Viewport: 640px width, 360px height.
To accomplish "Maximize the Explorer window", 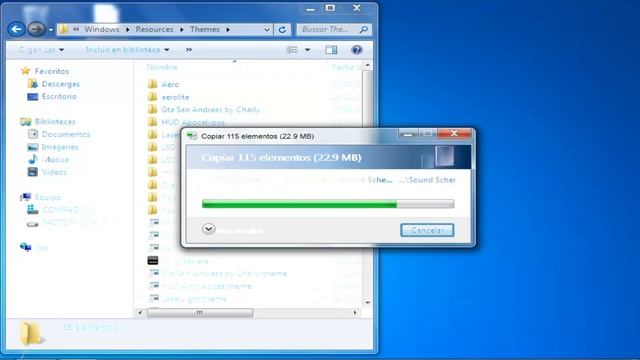I will click(x=330, y=8).
